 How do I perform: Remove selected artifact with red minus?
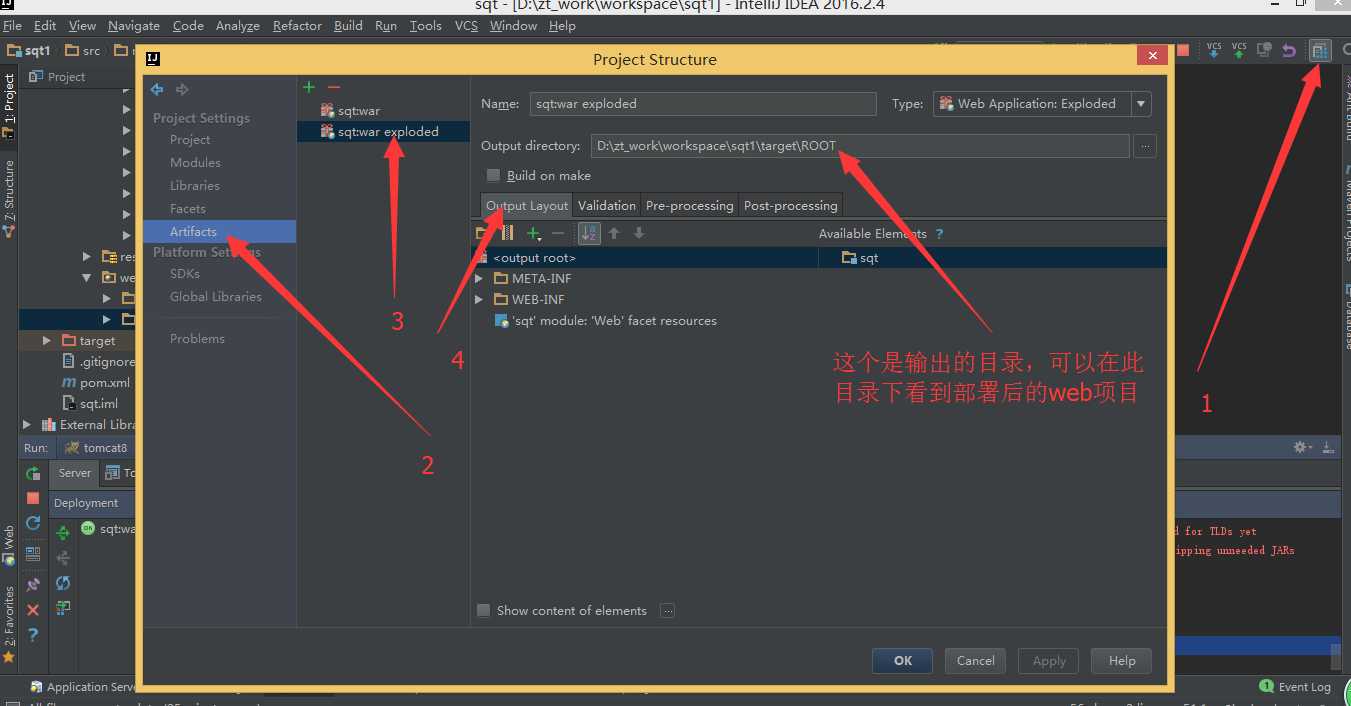(x=334, y=88)
